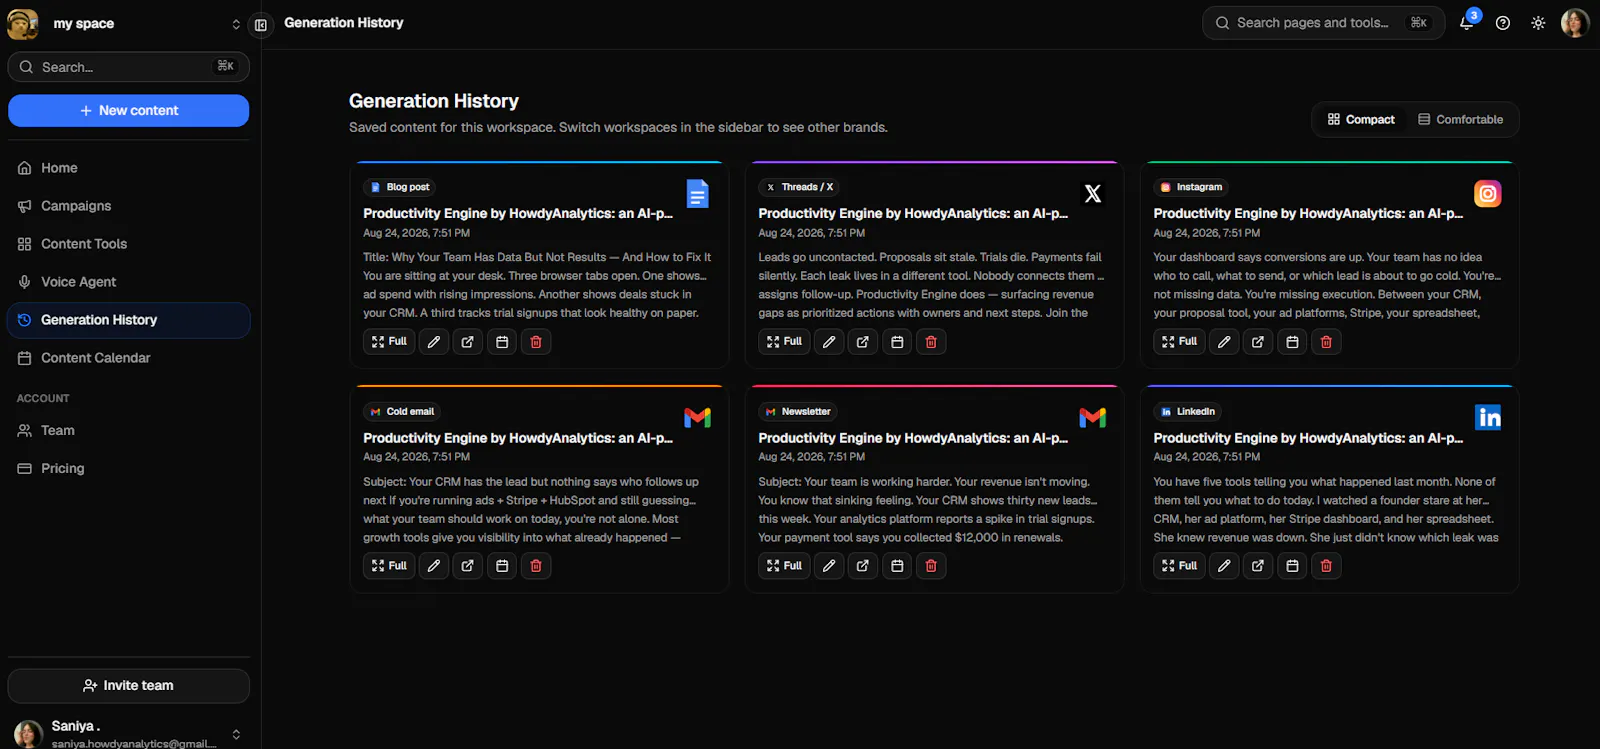
Task: Open the Newsletter card externally
Action: pyautogui.click(x=863, y=566)
